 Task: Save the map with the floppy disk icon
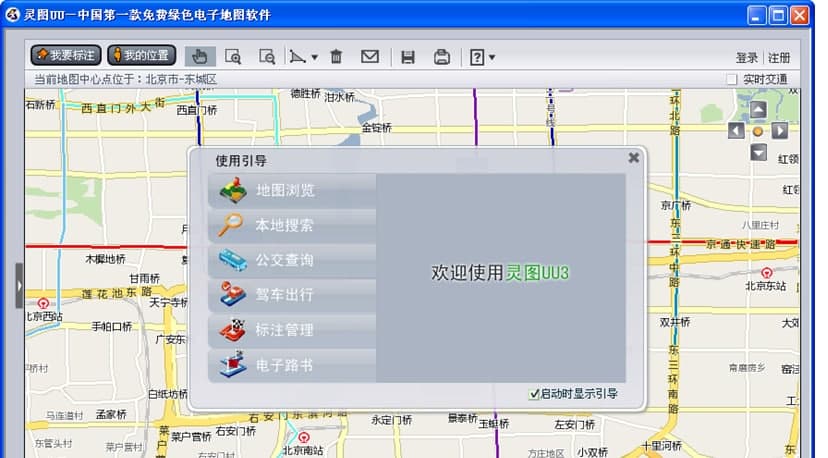408,56
